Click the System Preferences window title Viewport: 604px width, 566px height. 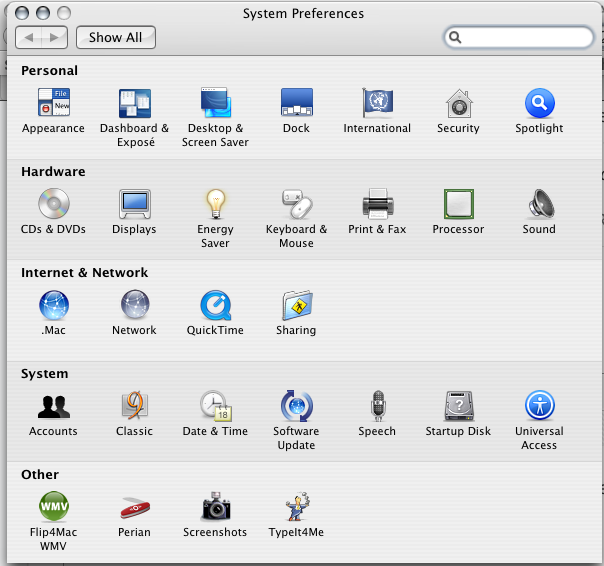303,13
